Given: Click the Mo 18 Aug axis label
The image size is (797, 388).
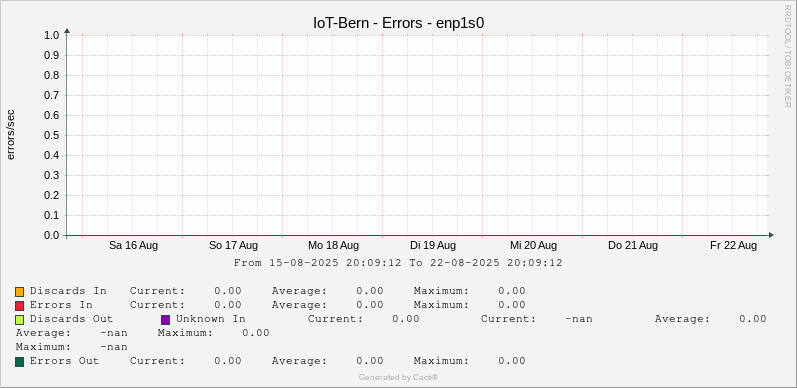Looking at the screenshot, I should (333, 246).
